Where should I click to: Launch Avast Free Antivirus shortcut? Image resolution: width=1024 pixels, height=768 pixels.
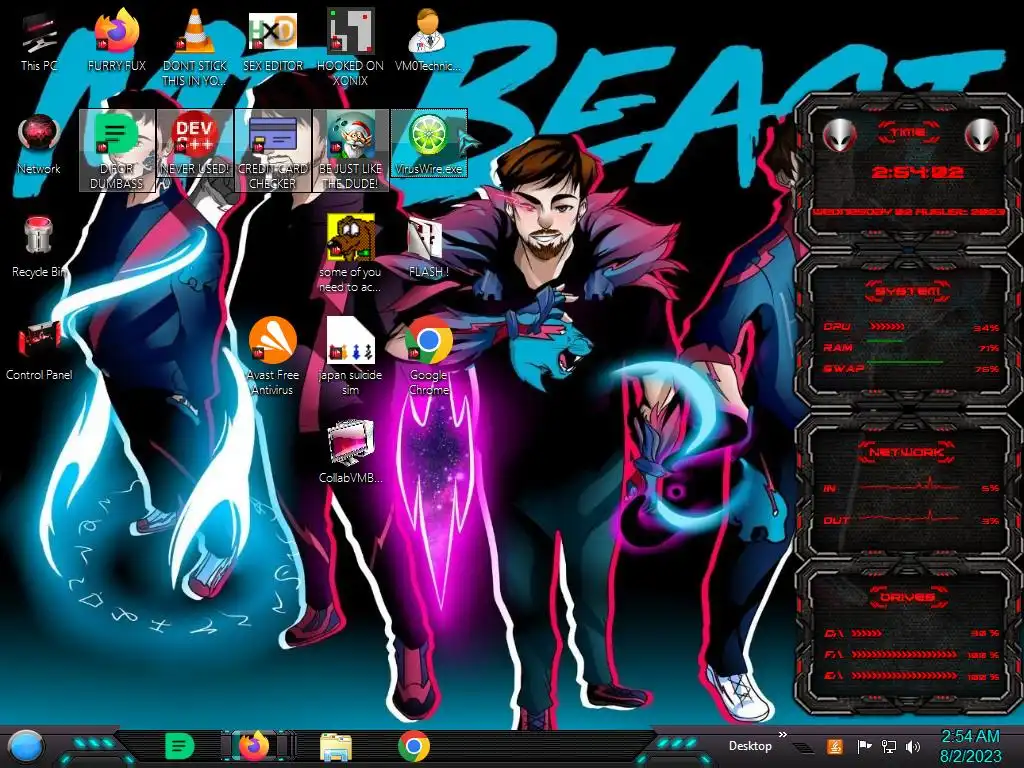tap(272, 357)
